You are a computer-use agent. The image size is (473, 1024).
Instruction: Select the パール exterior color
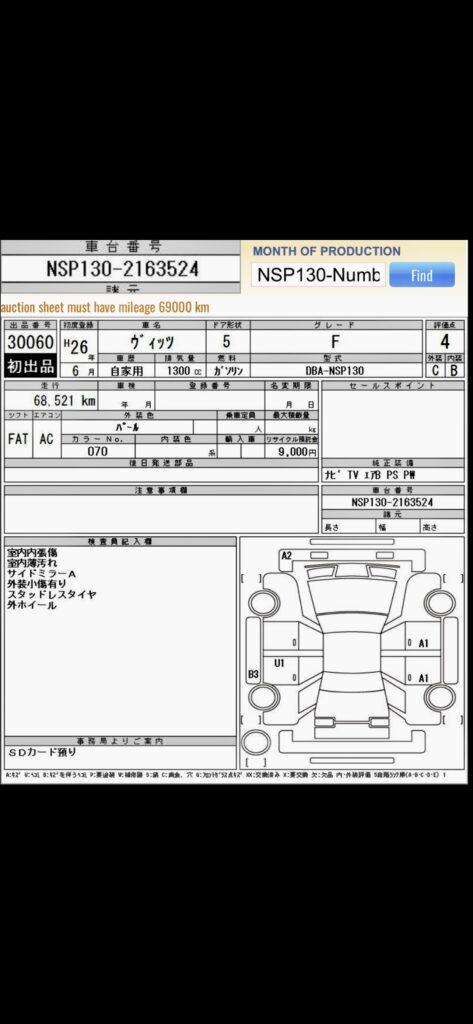tap(129, 426)
